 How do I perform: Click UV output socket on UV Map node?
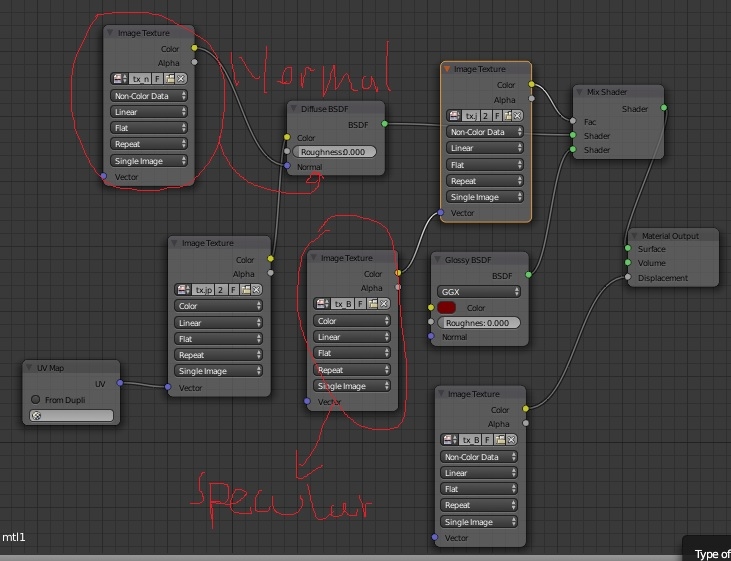[x=120, y=383]
